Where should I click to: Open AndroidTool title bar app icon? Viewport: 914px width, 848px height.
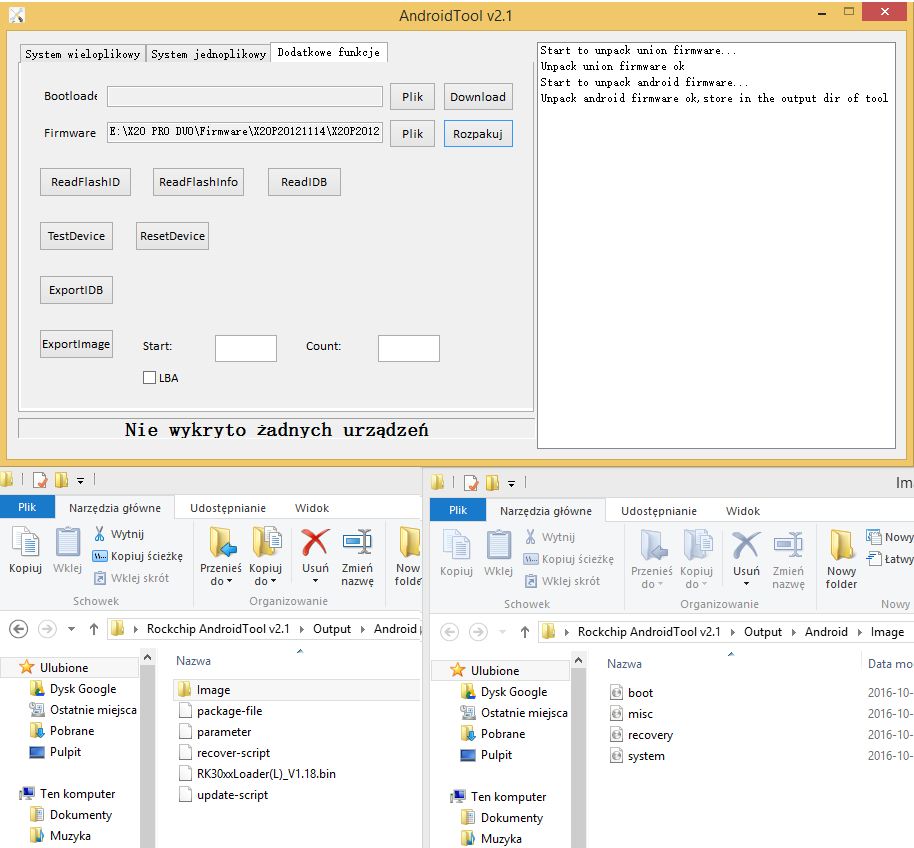17,15
